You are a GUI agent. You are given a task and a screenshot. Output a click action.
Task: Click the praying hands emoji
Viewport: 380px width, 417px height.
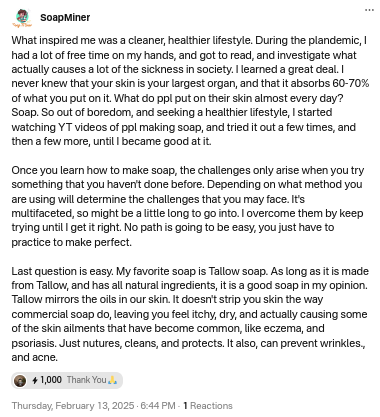pyautogui.click(x=113, y=380)
